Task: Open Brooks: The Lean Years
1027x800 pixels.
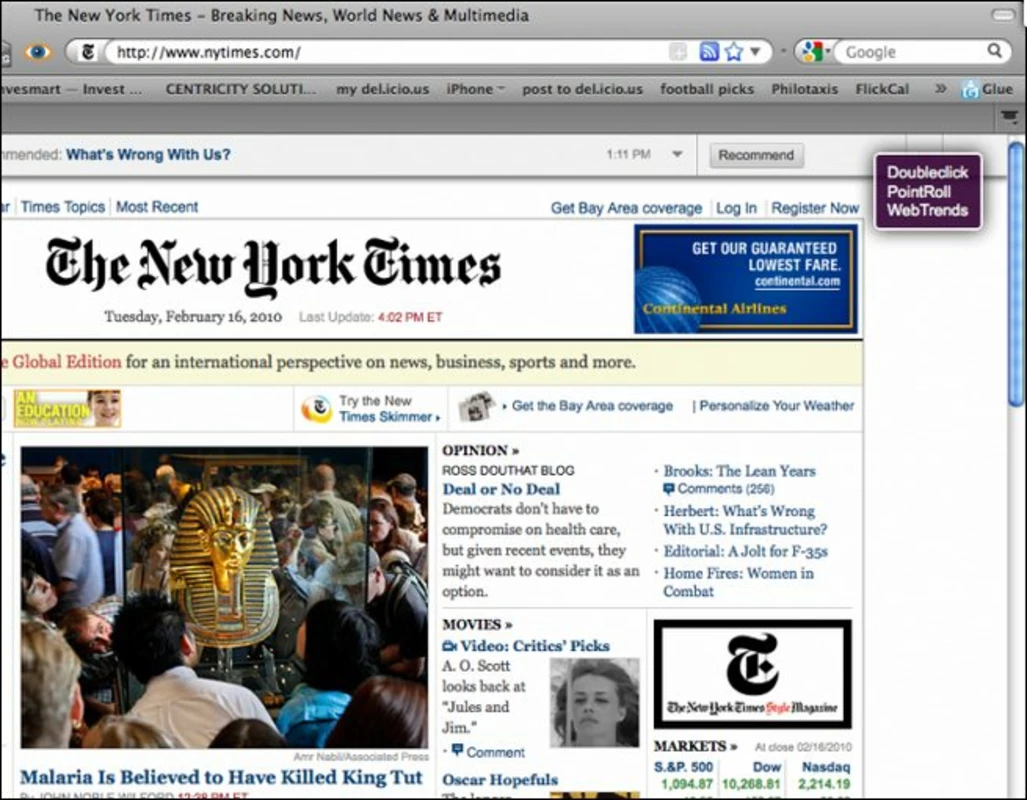Action: coord(739,471)
